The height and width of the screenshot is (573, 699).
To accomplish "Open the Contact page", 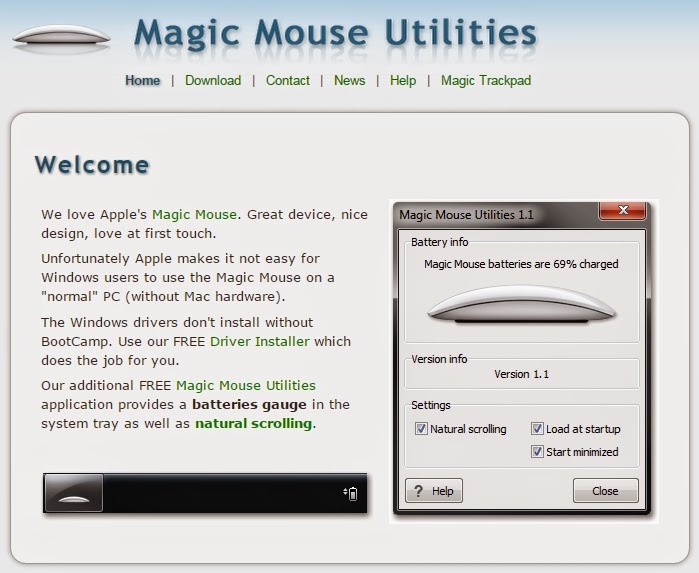I will tap(288, 80).
